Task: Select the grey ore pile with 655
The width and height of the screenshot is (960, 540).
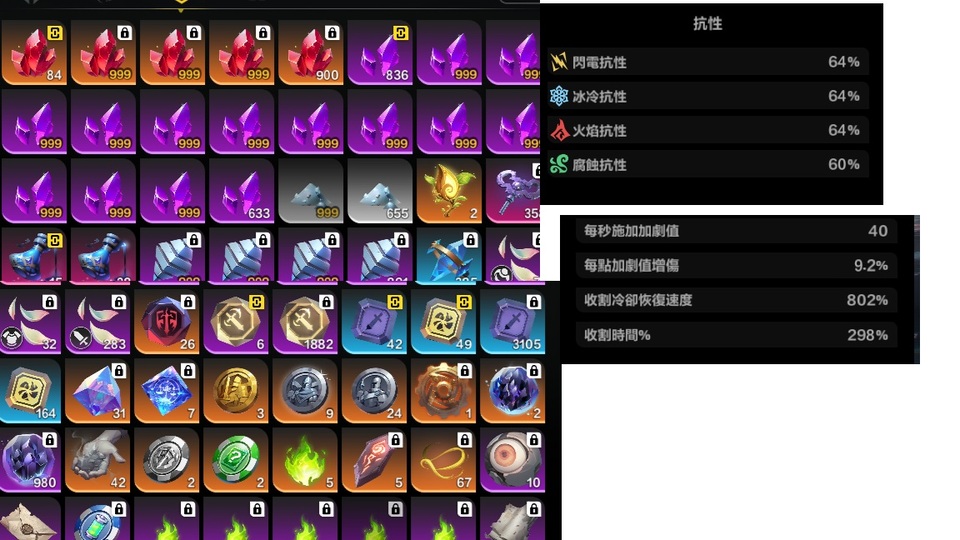Action: click(x=380, y=191)
